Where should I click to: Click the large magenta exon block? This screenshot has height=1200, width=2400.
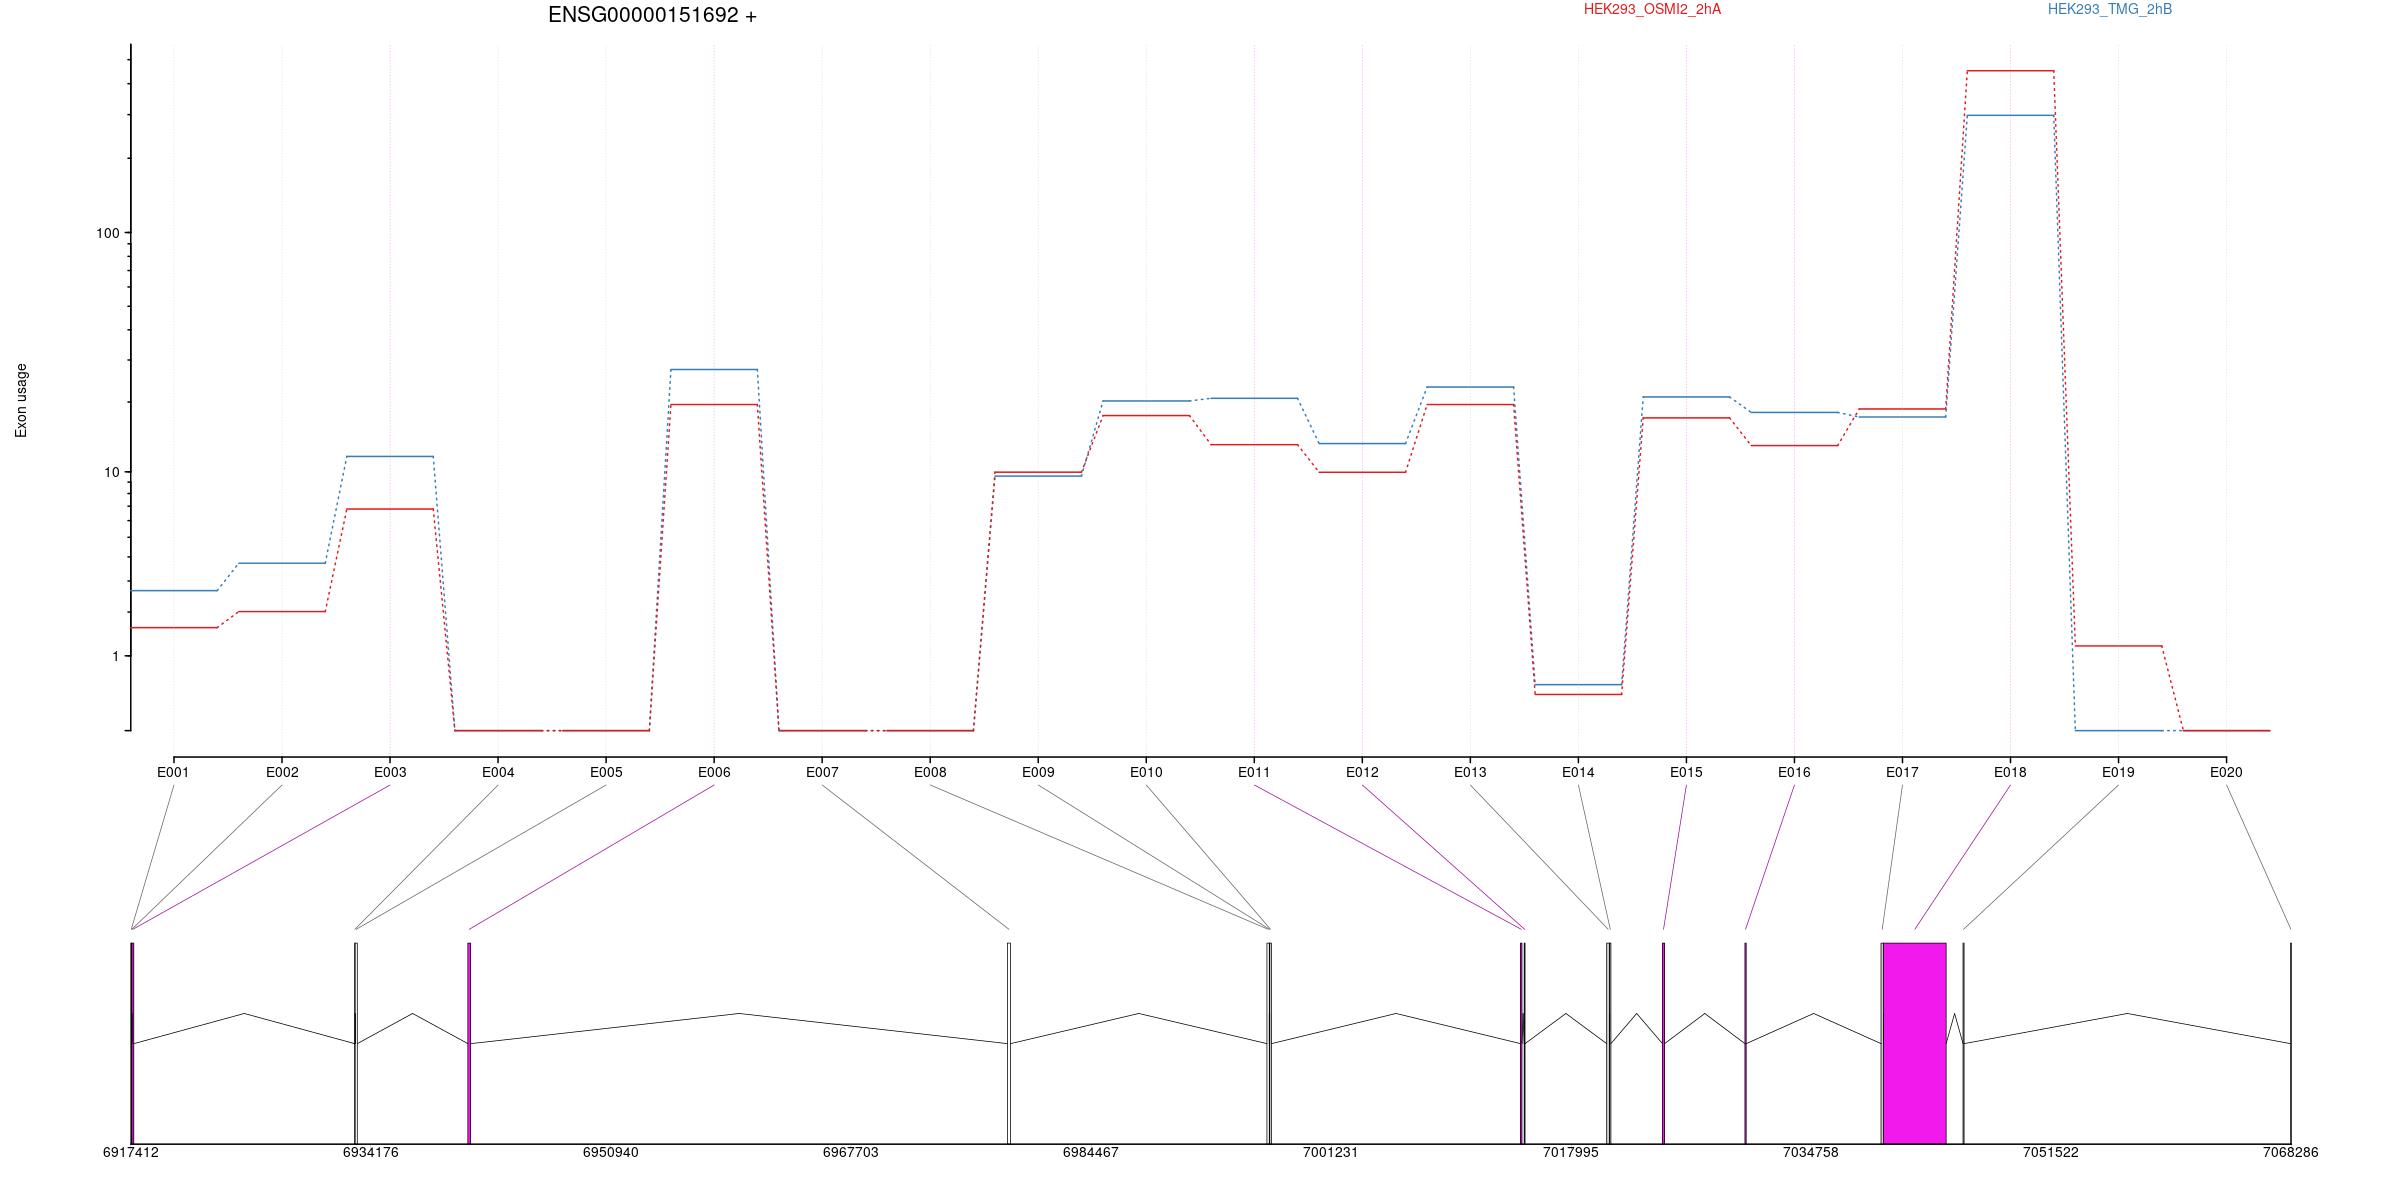coord(1914,1043)
